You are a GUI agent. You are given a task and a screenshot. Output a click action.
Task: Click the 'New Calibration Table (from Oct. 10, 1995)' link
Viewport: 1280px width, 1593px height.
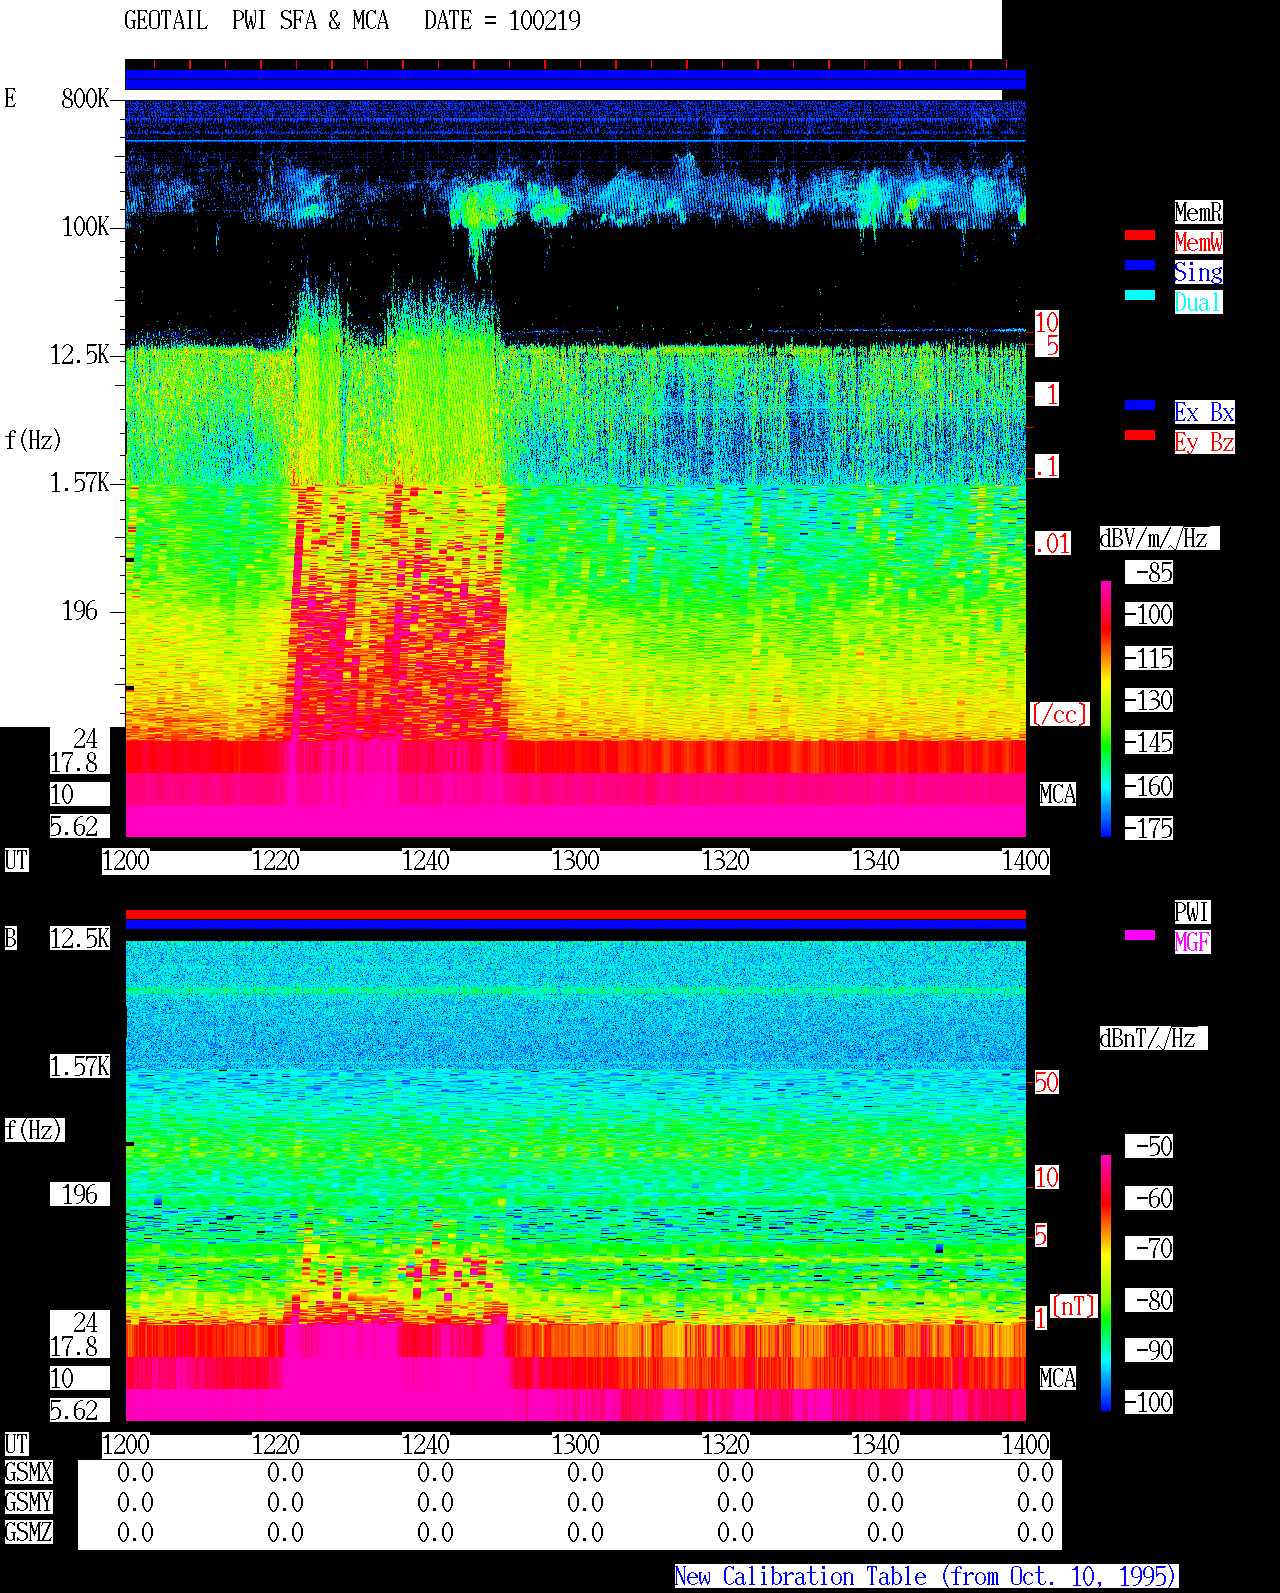(926, 1577)
